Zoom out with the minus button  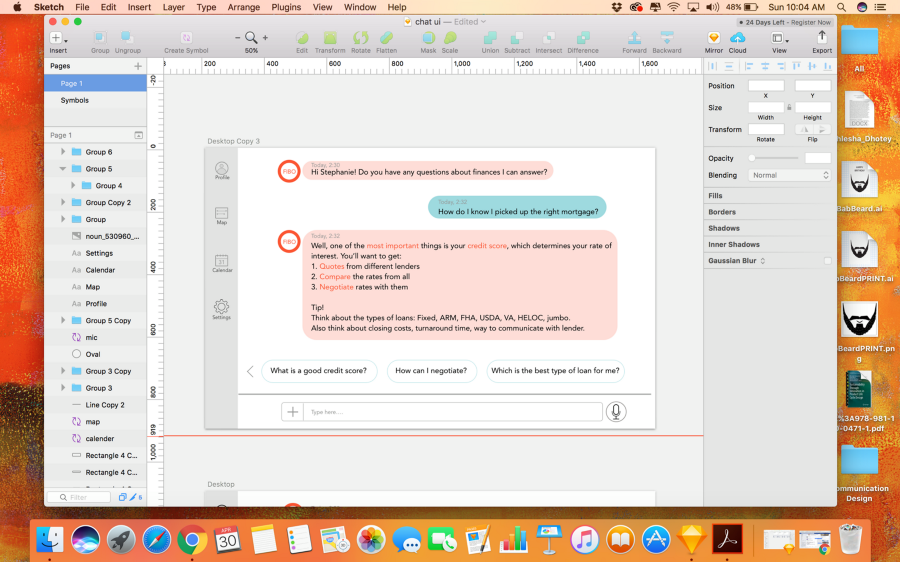238,38
